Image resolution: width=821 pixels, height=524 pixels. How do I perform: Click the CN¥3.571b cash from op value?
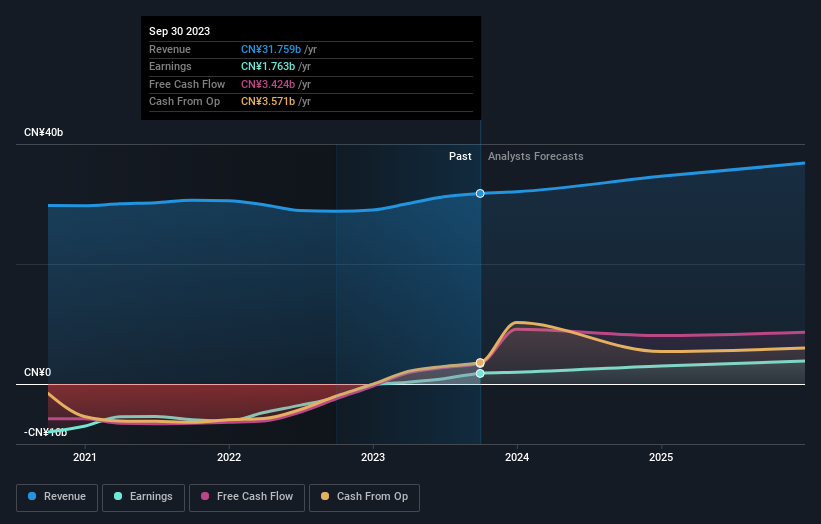pos(268,102)
